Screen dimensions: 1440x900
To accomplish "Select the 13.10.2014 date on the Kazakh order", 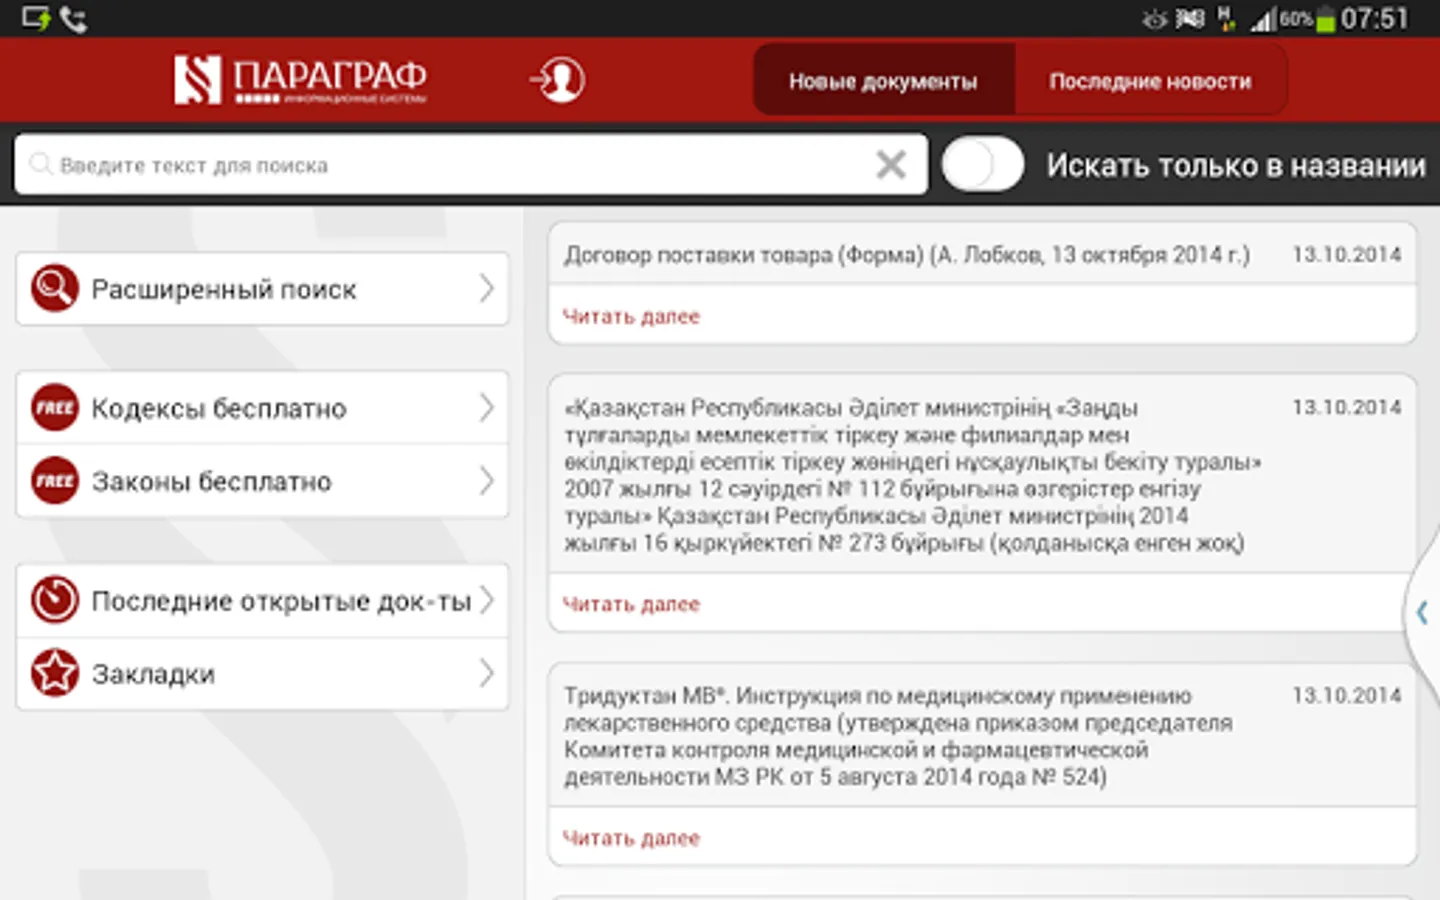I will (1346, 407).
